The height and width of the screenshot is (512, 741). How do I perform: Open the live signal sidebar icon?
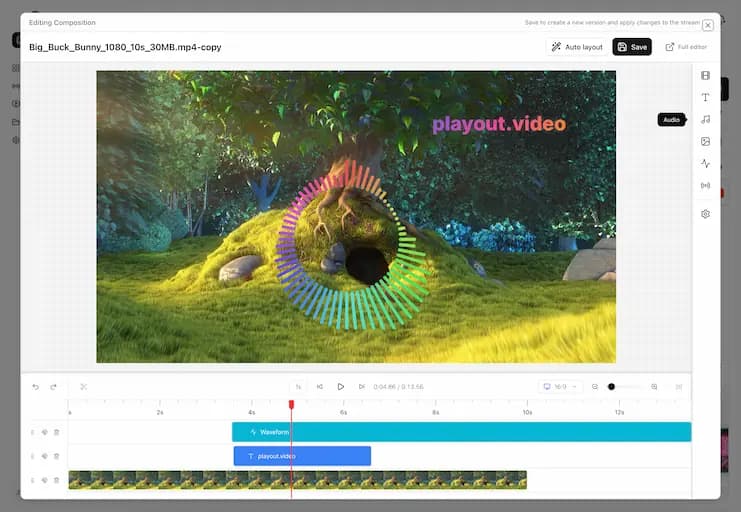coord(705,185)
